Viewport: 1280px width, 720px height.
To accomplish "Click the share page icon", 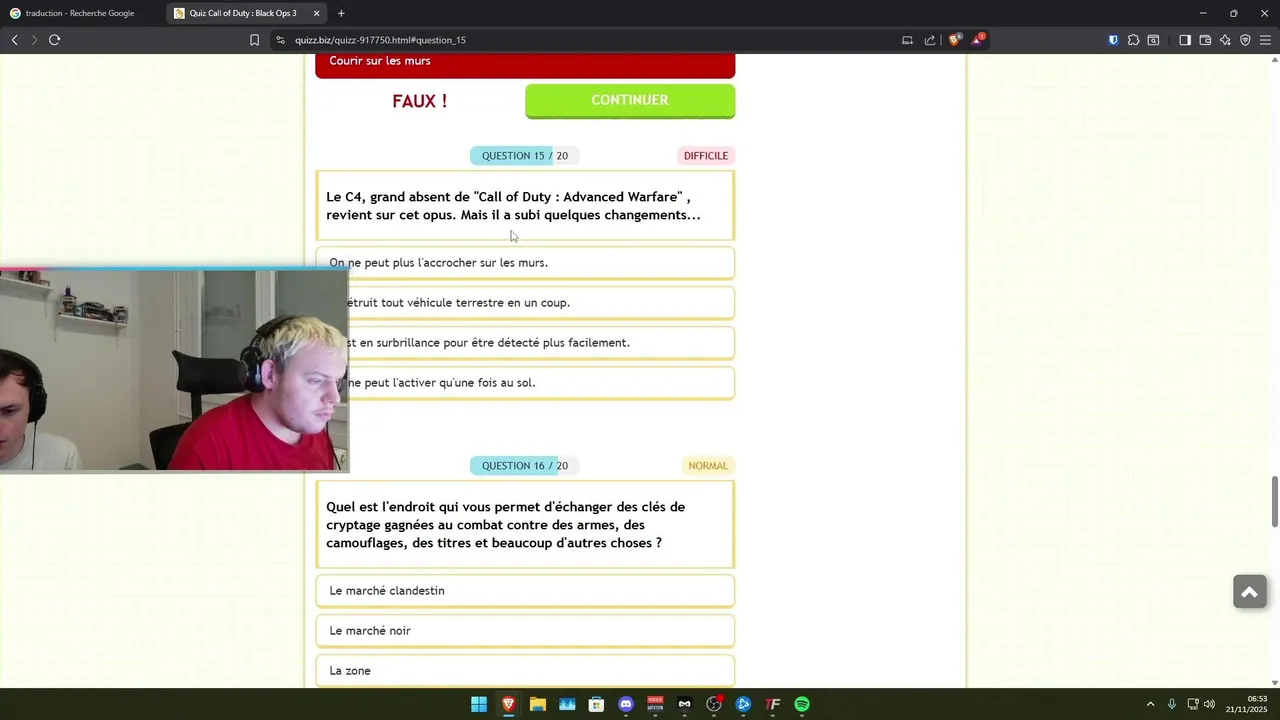I will [x=930, y=40].
